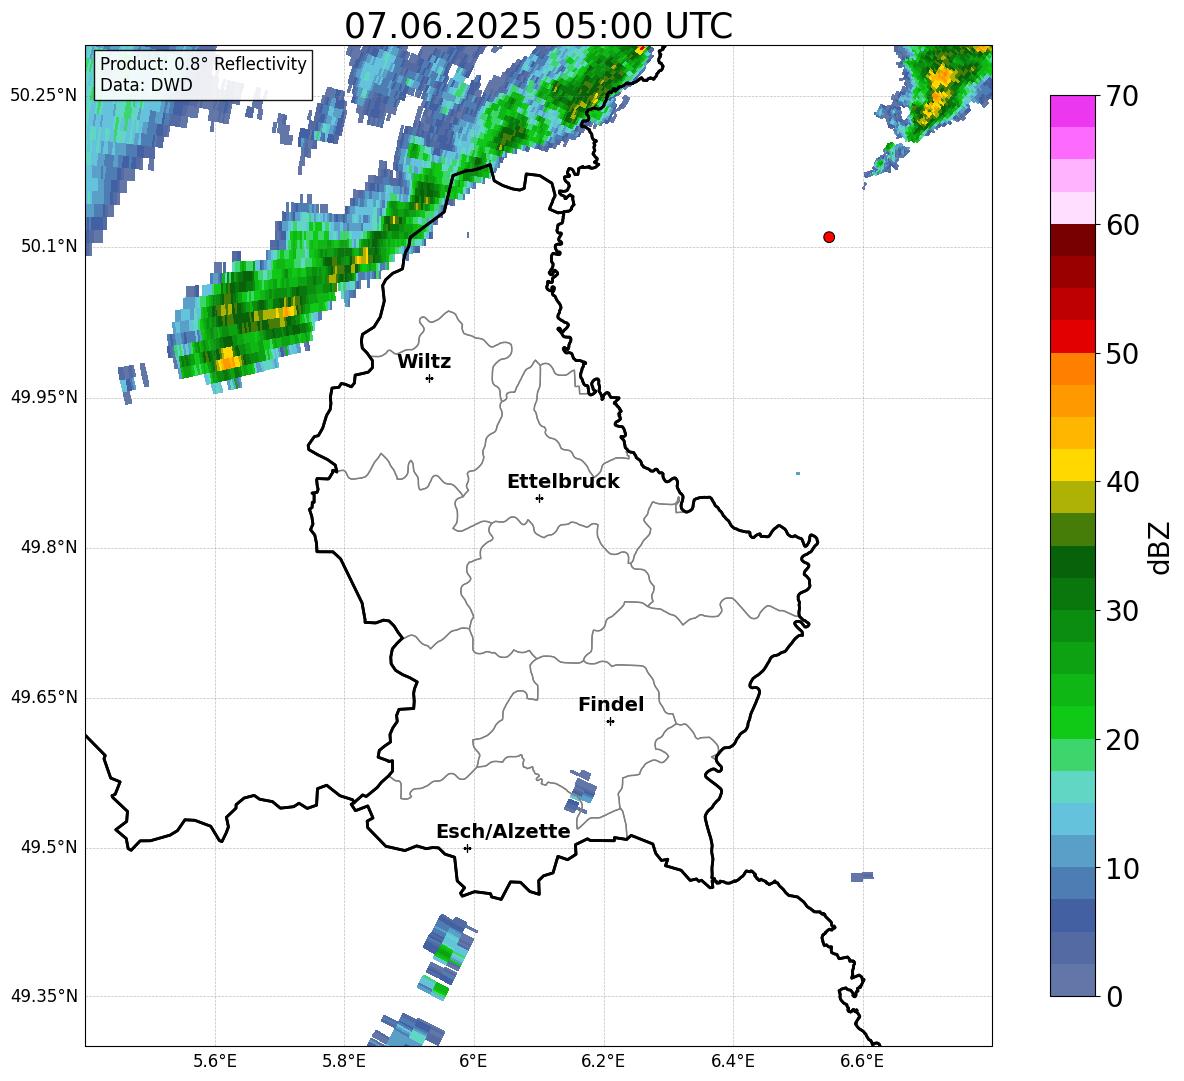Click the colorbar tick label 40
The width and height of the screenshot is (1184, 1081).
pos(1122,482)
